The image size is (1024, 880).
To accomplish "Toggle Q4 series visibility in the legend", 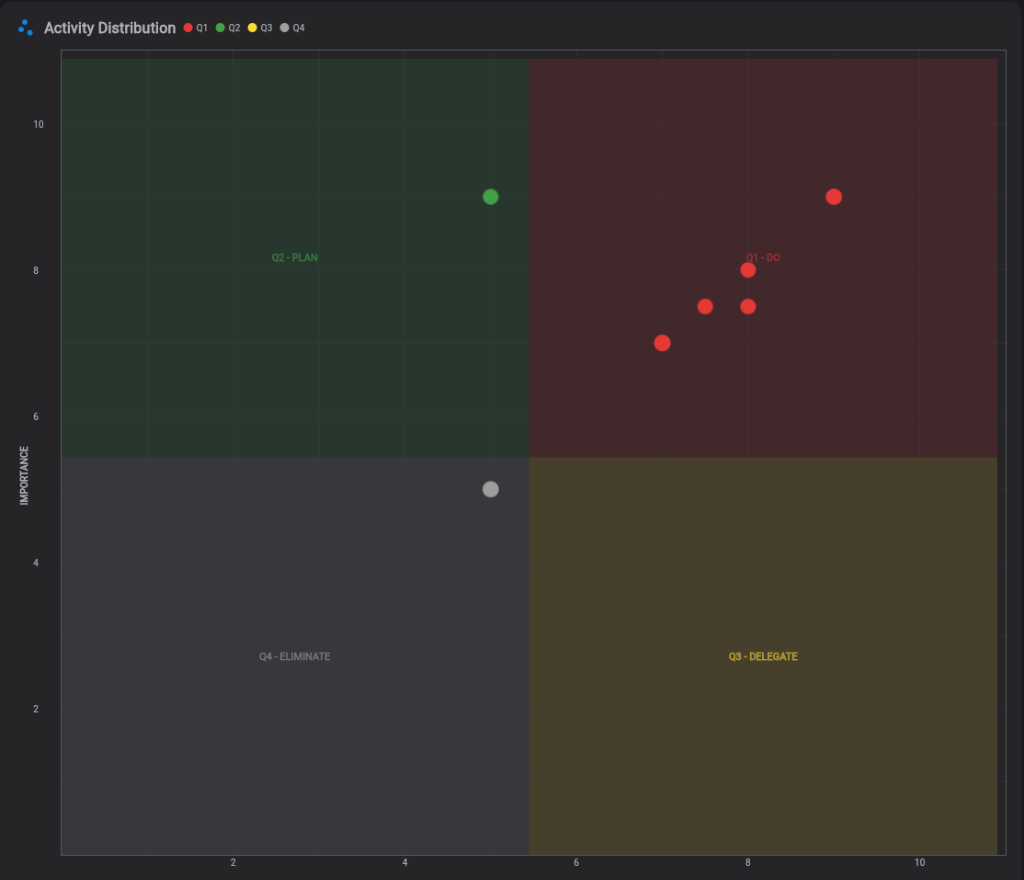I will coord(298,28).
